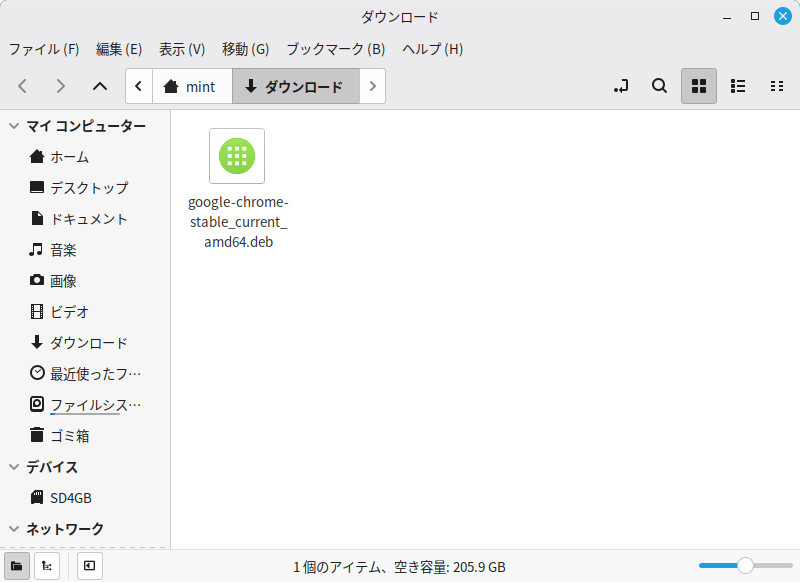Open the ファイル (F) menu
800x582 pixels.
[44, 49]
